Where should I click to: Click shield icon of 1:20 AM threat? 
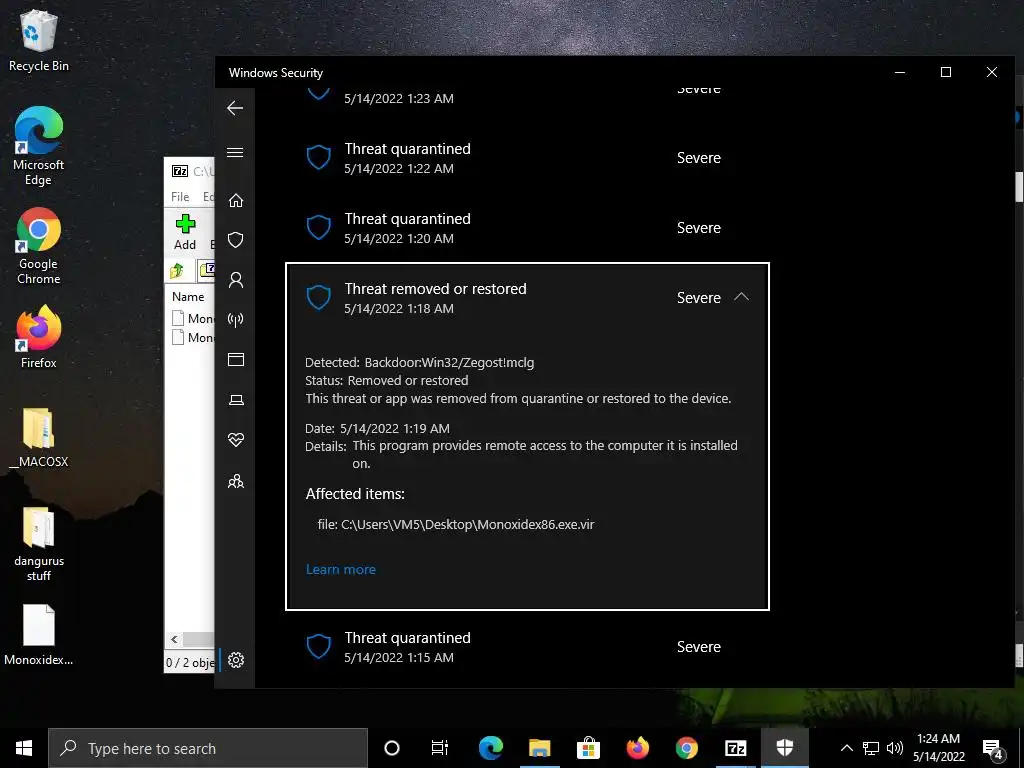tap(319, 227)
